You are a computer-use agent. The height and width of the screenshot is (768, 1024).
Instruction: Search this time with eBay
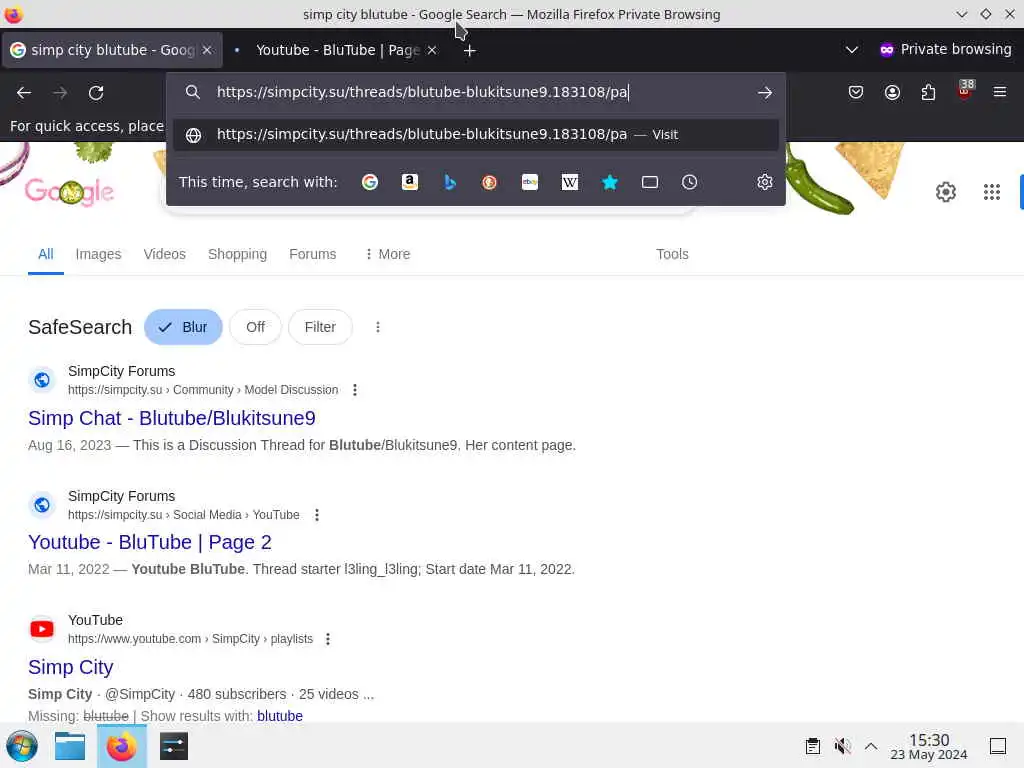pyautogui.click(x=530, y=182)
